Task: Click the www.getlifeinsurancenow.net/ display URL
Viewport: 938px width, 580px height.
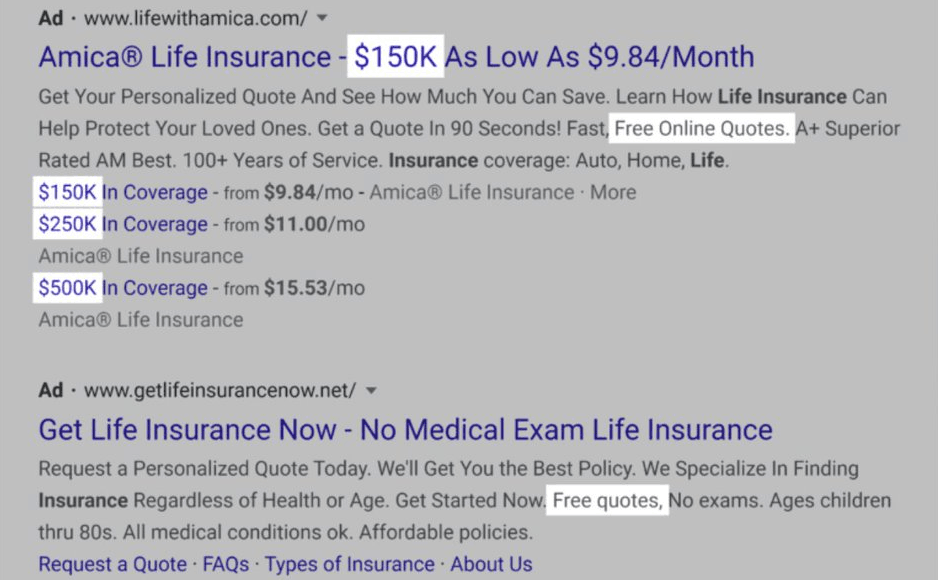Action: pyautogui.click(x=220, y=390)
